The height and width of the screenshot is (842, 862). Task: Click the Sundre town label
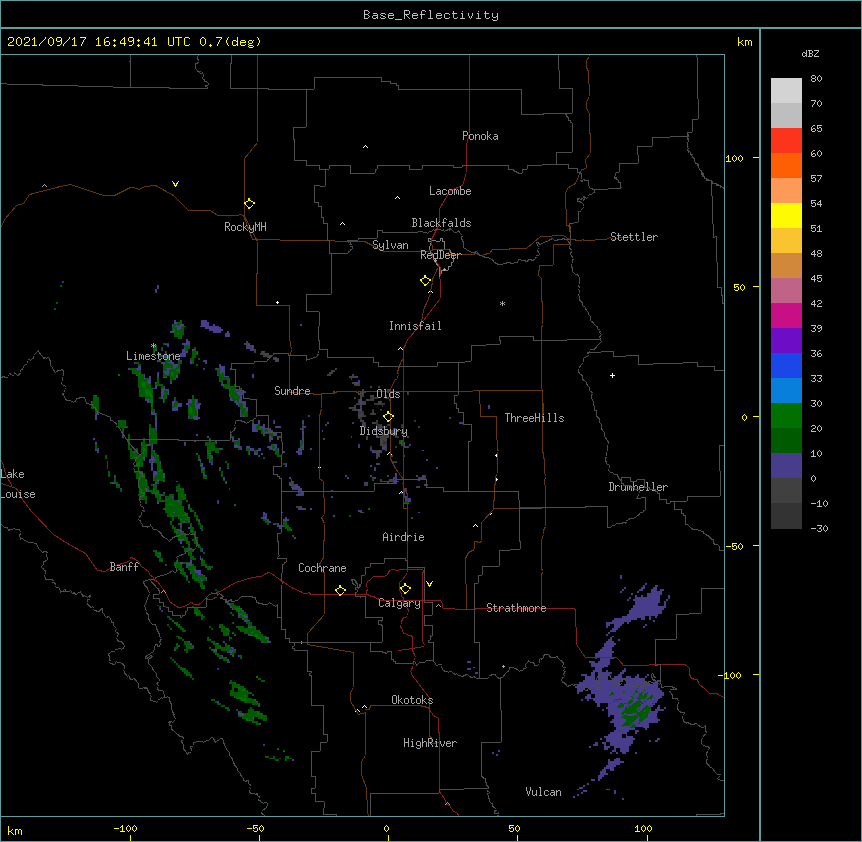coord(292,391)
